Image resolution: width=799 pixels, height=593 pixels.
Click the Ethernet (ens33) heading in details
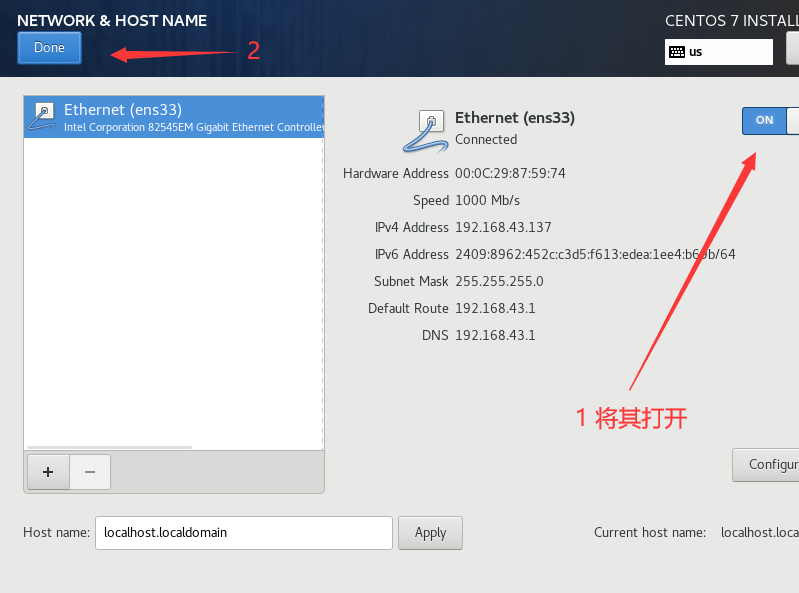(515, 118)
